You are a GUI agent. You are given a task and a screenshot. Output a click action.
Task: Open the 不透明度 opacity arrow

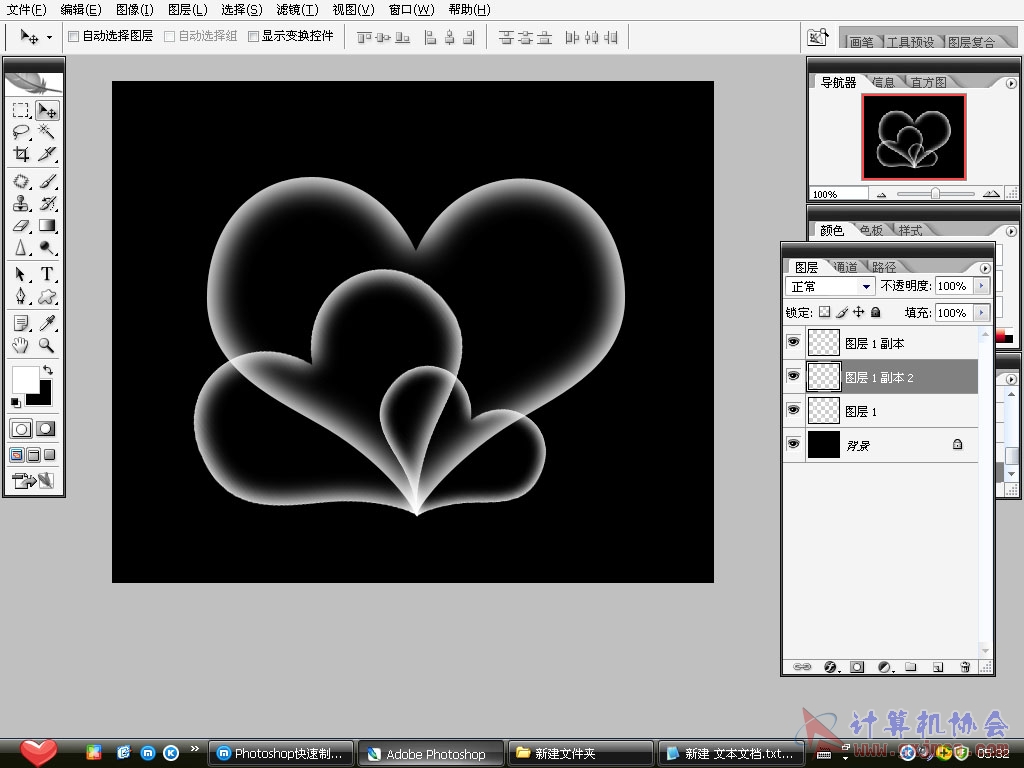982,286
